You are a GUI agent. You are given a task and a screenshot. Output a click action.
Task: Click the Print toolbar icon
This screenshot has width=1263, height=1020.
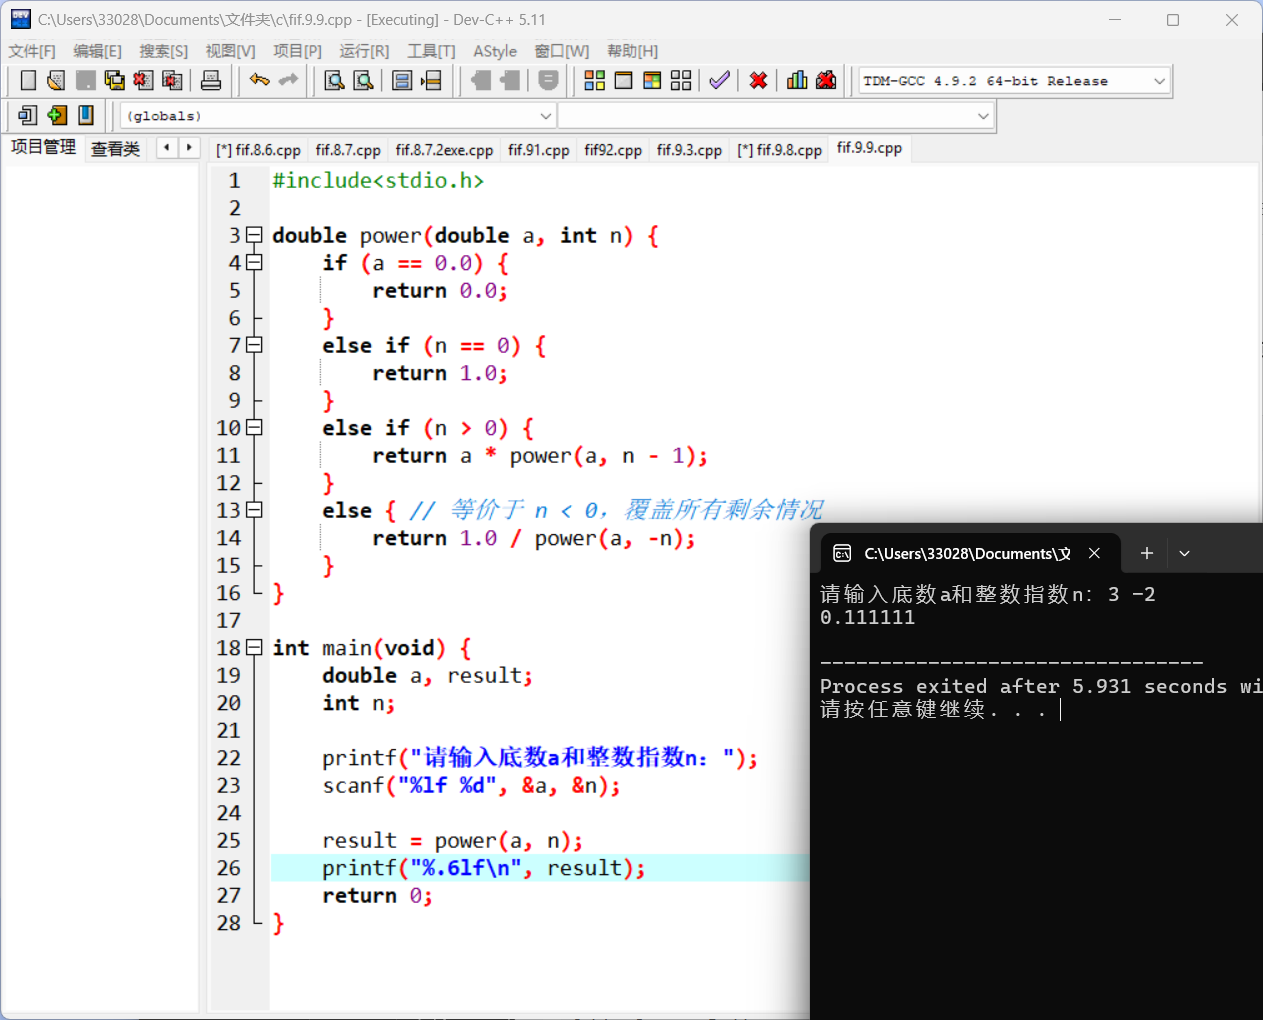(211, 80)
